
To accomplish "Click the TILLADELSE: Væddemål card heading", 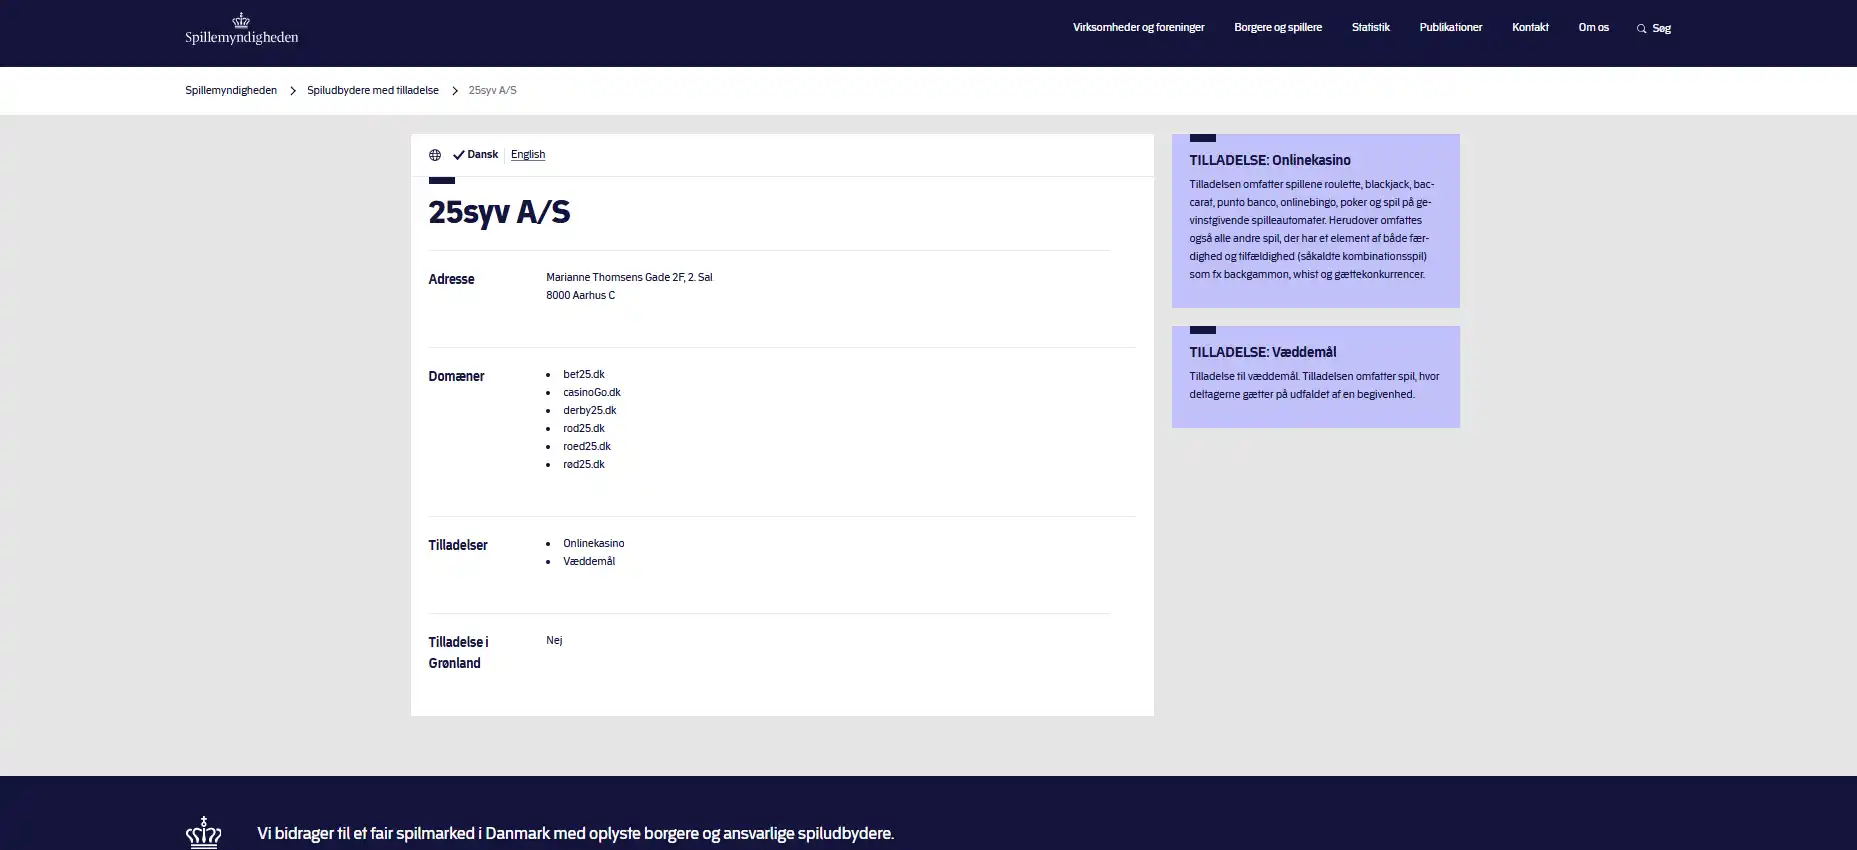I will point(1263,352).
